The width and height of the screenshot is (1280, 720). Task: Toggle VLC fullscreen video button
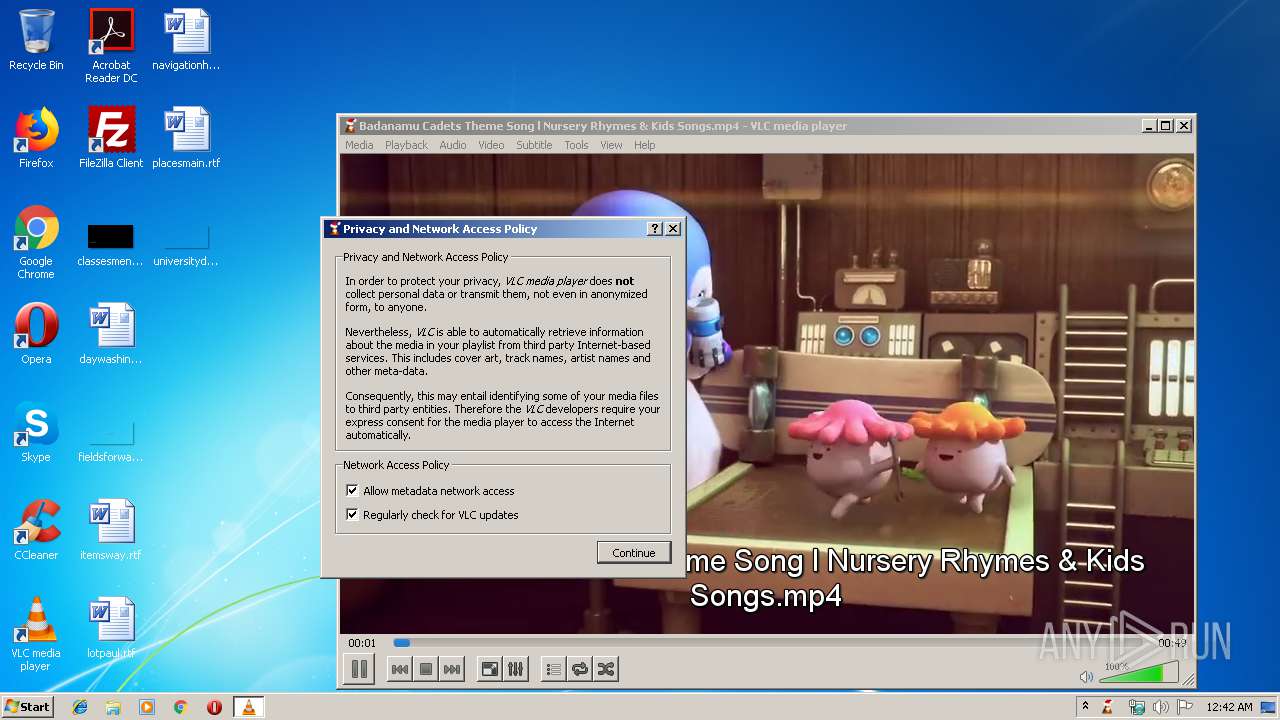(x=490, y=670)
